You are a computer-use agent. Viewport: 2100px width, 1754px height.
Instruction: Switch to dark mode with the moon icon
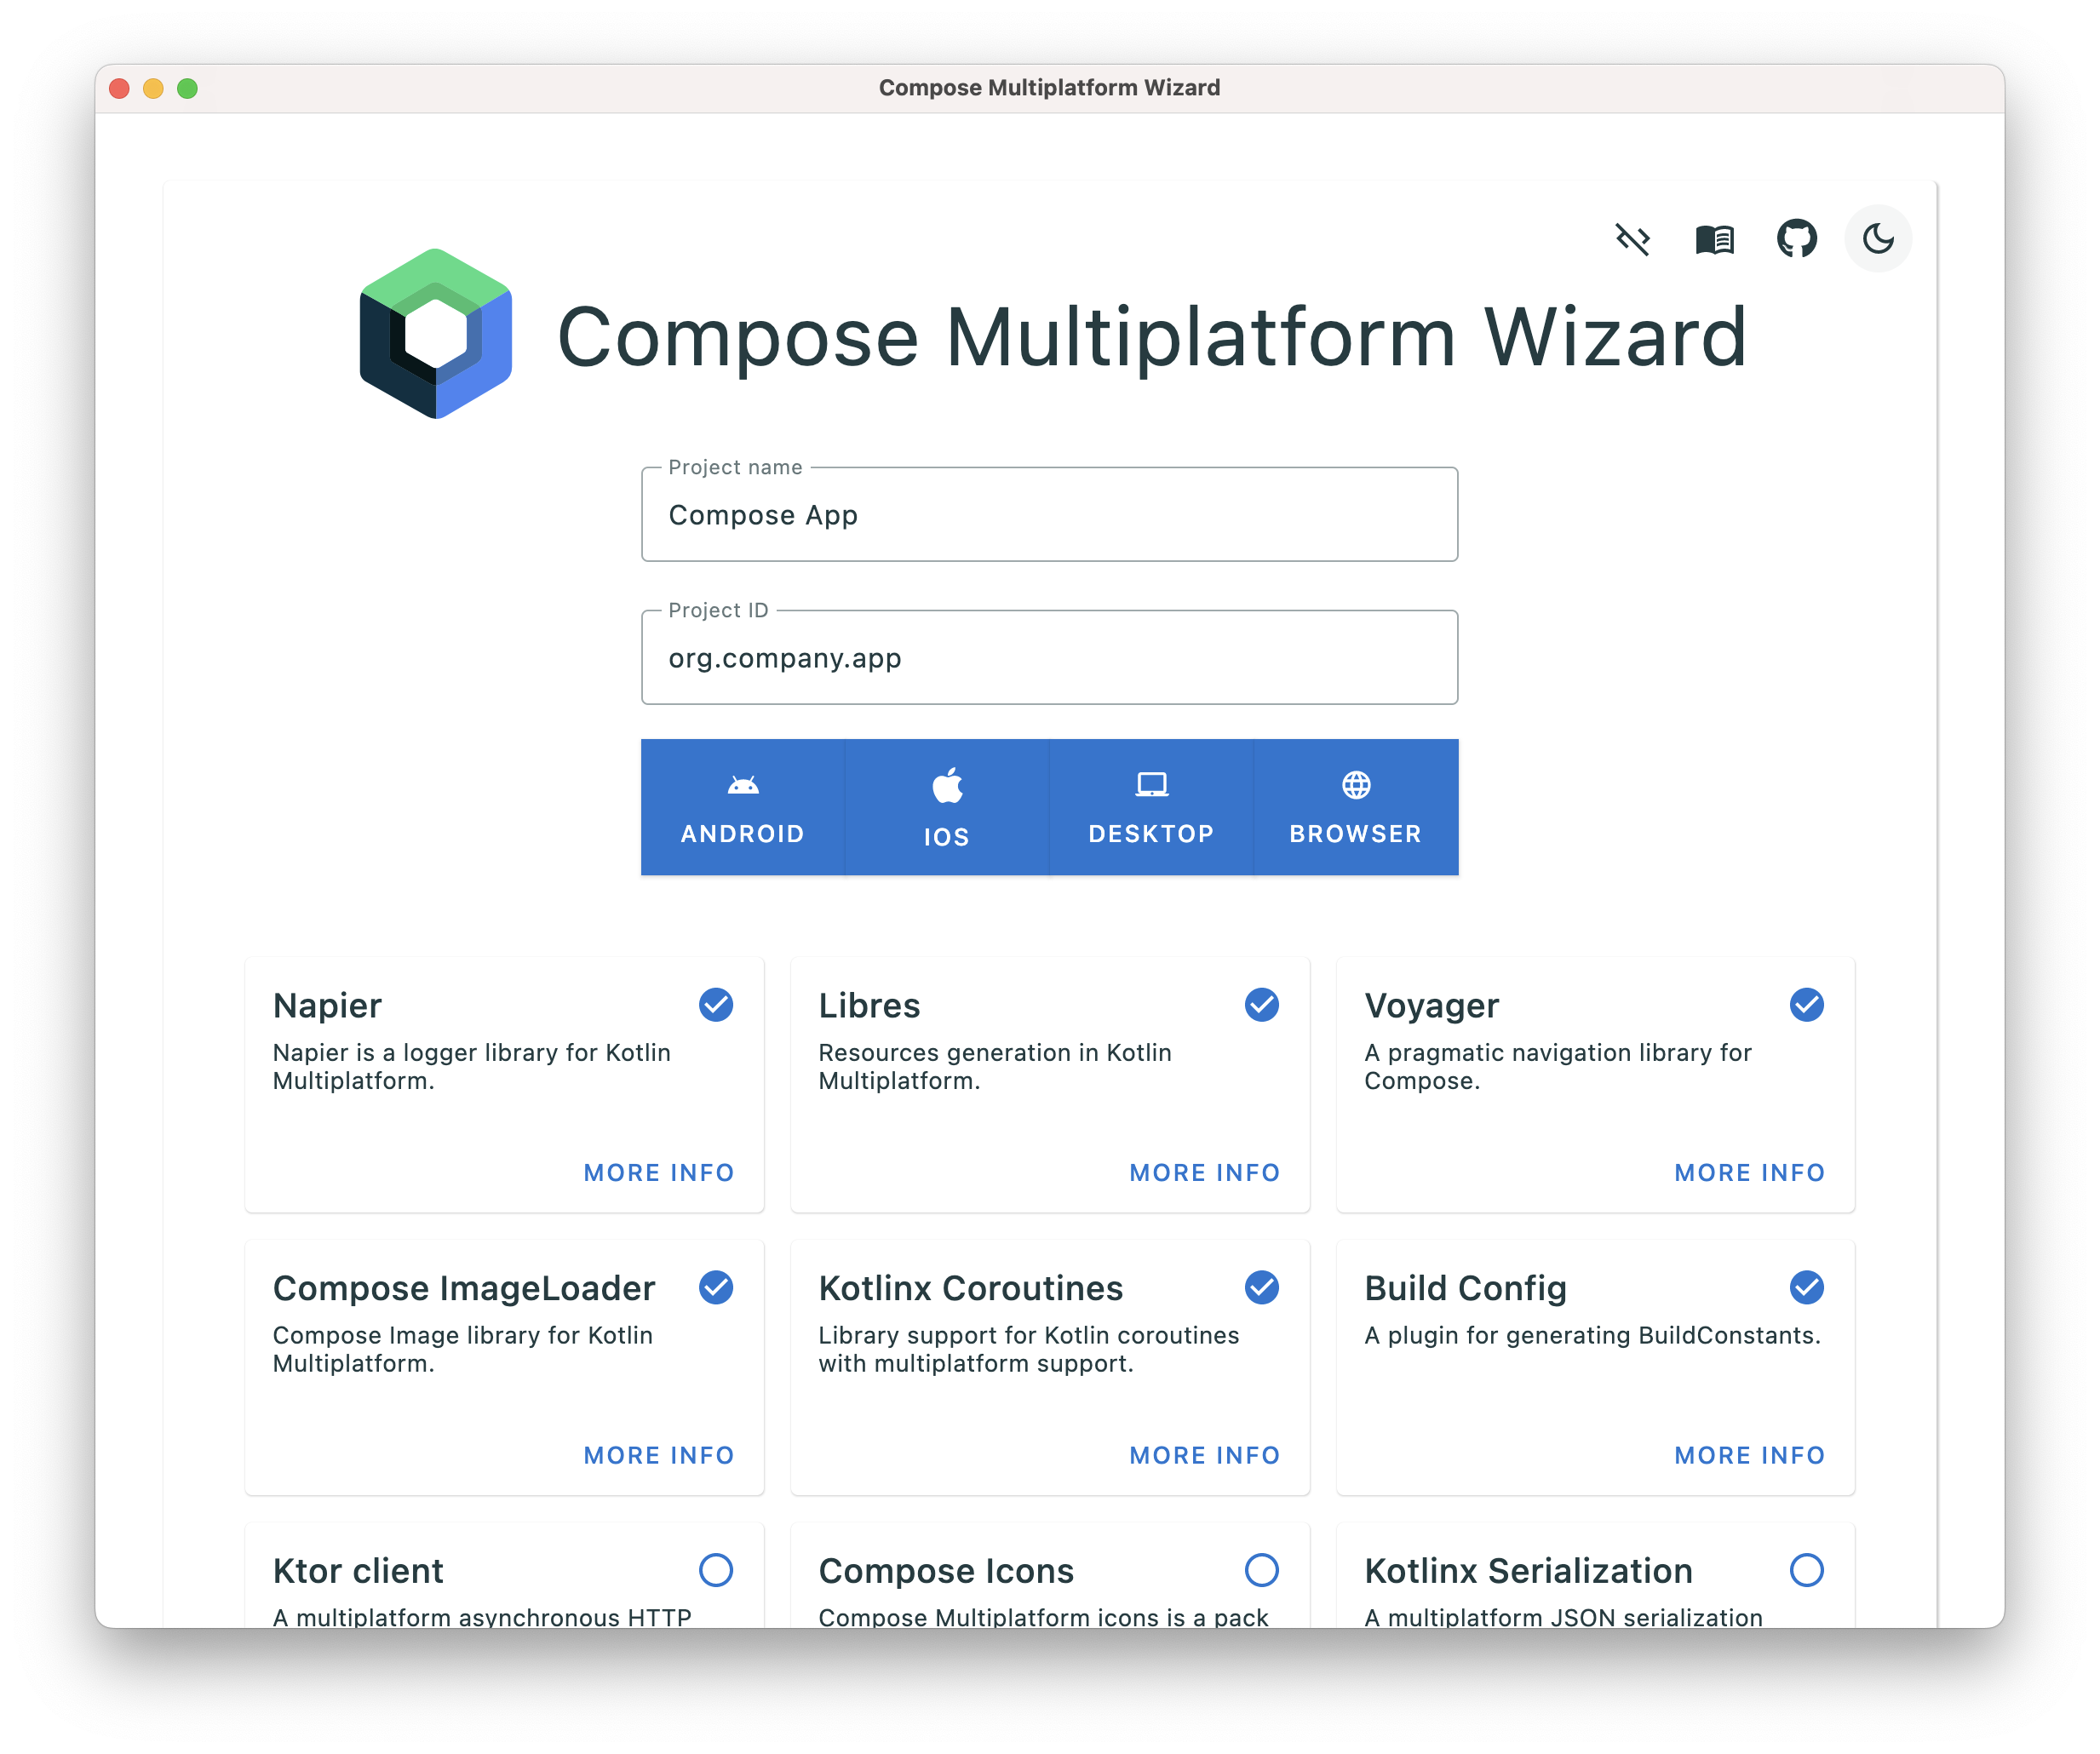pos(1877,239)
